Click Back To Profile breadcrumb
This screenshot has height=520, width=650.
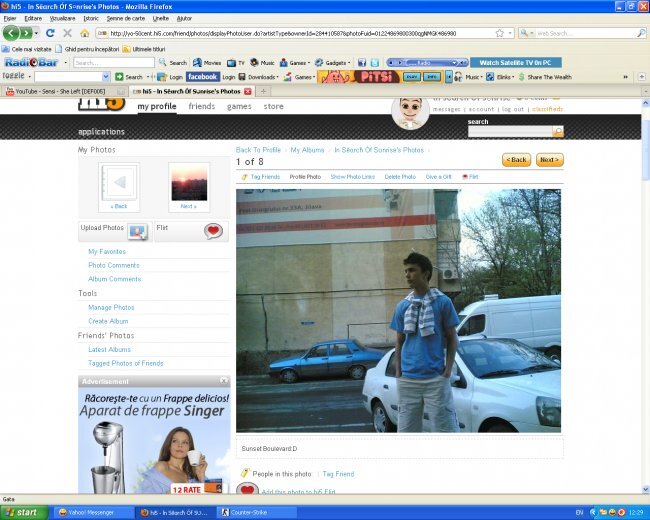coord(258,150)
